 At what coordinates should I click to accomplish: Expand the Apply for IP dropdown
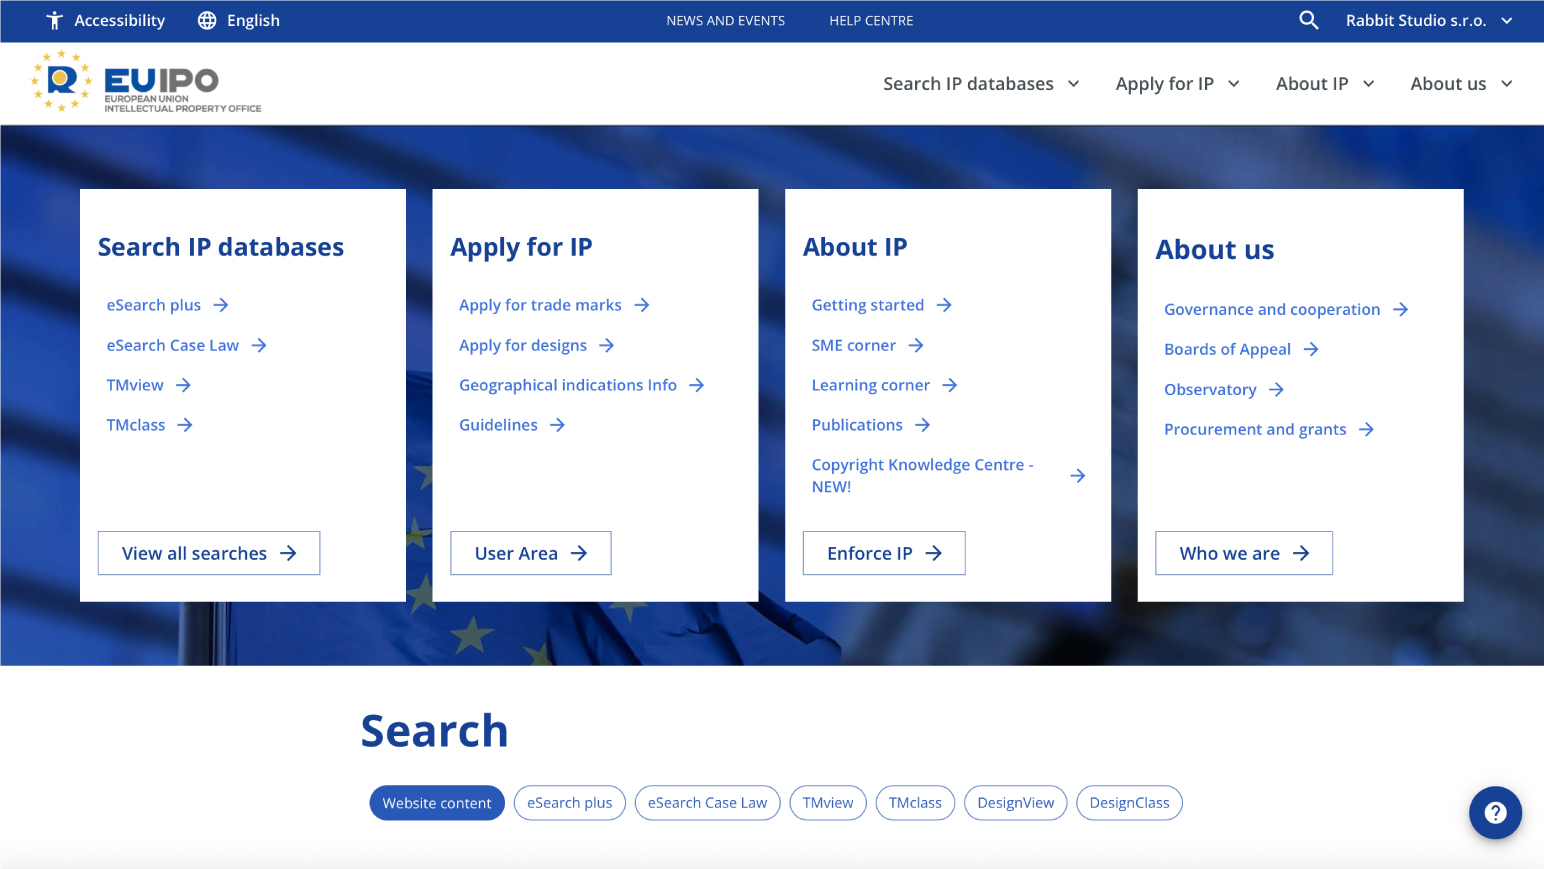pyautogui.click(x=1177, y=84)
